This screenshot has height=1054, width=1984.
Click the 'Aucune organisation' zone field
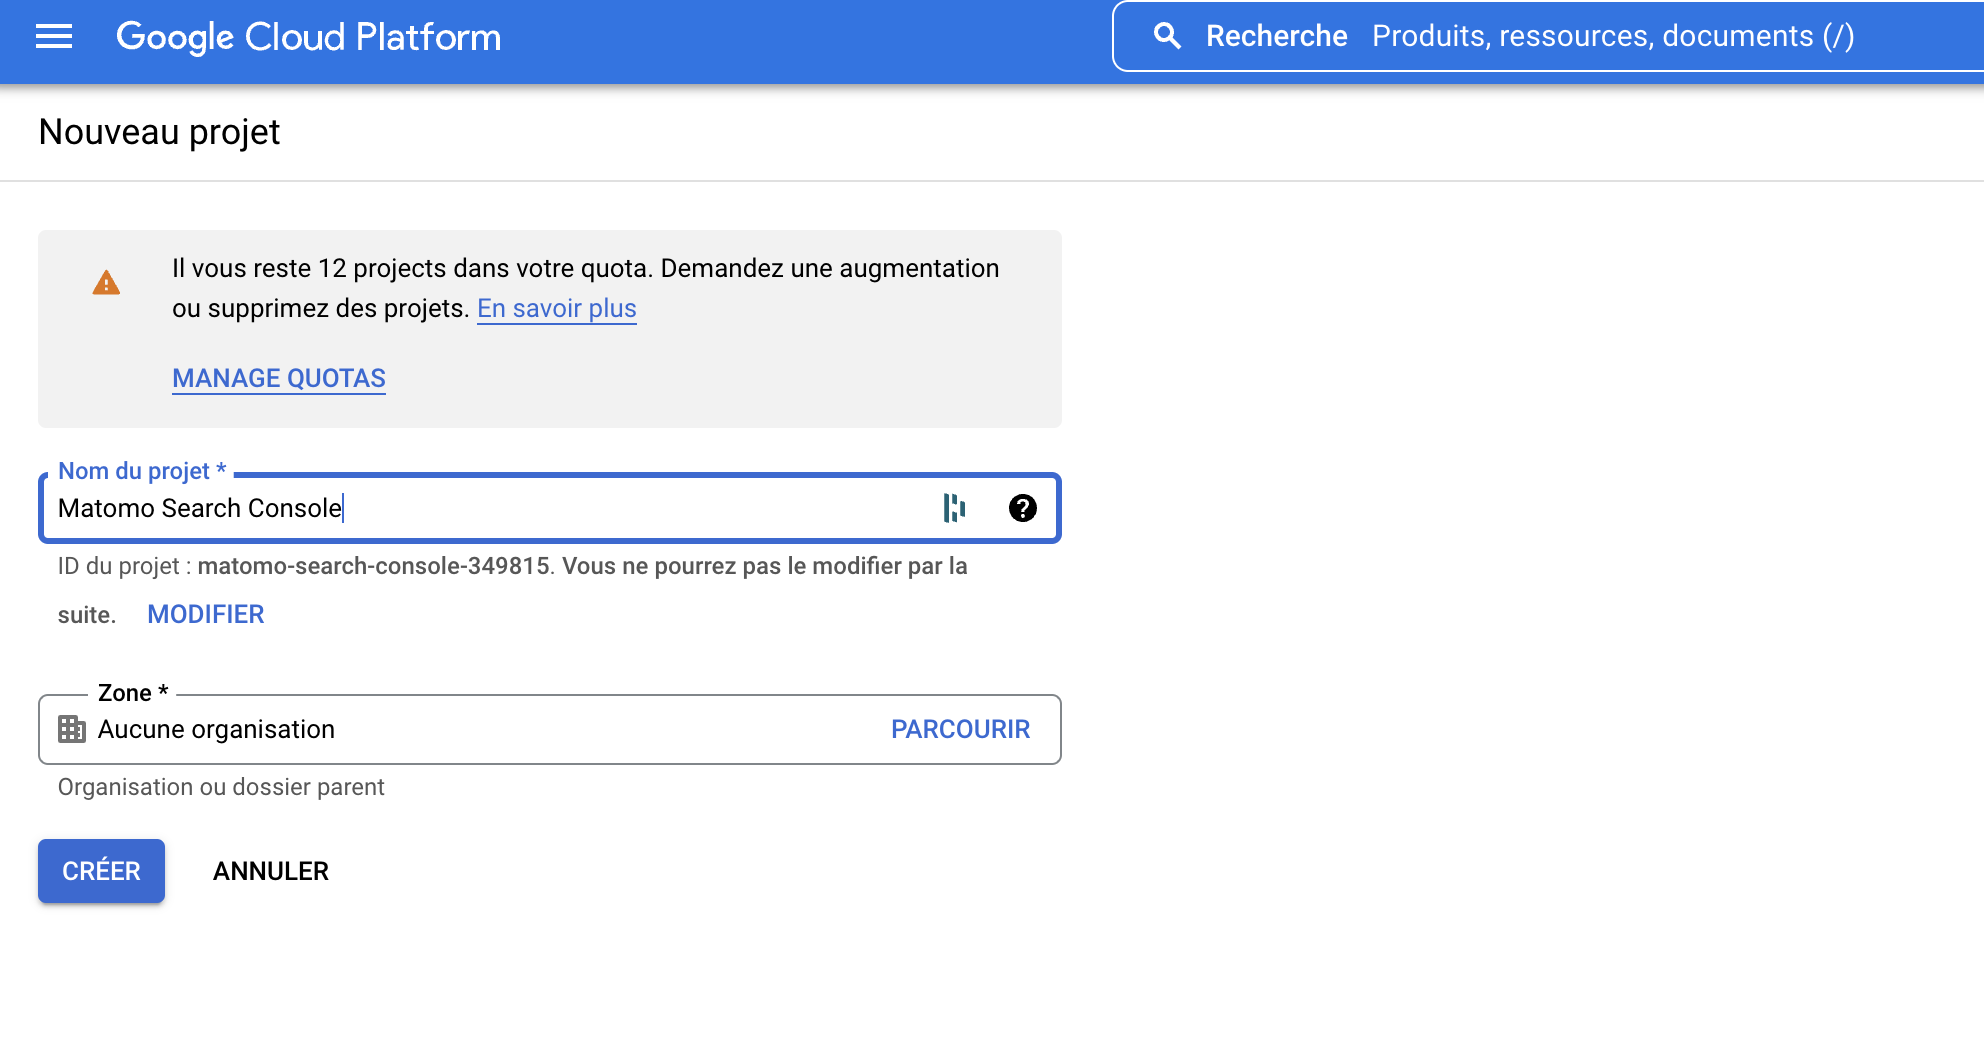450,729
